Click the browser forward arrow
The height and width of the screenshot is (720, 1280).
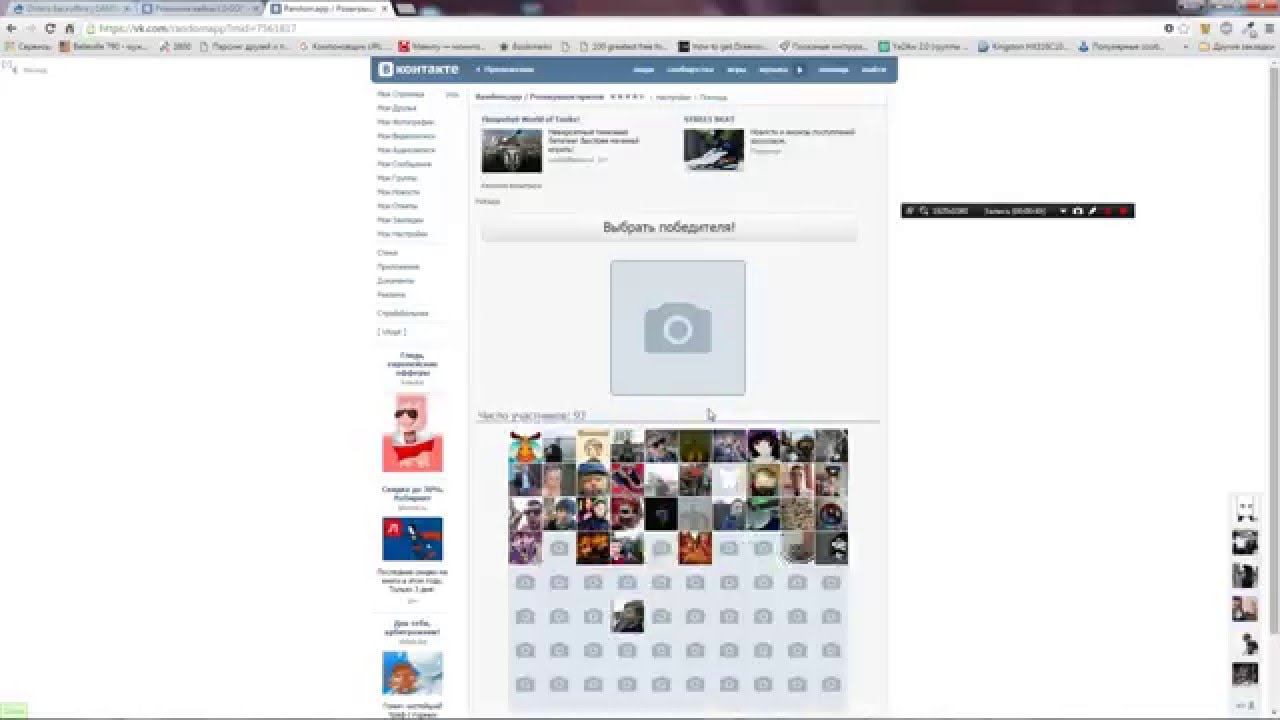31,28
